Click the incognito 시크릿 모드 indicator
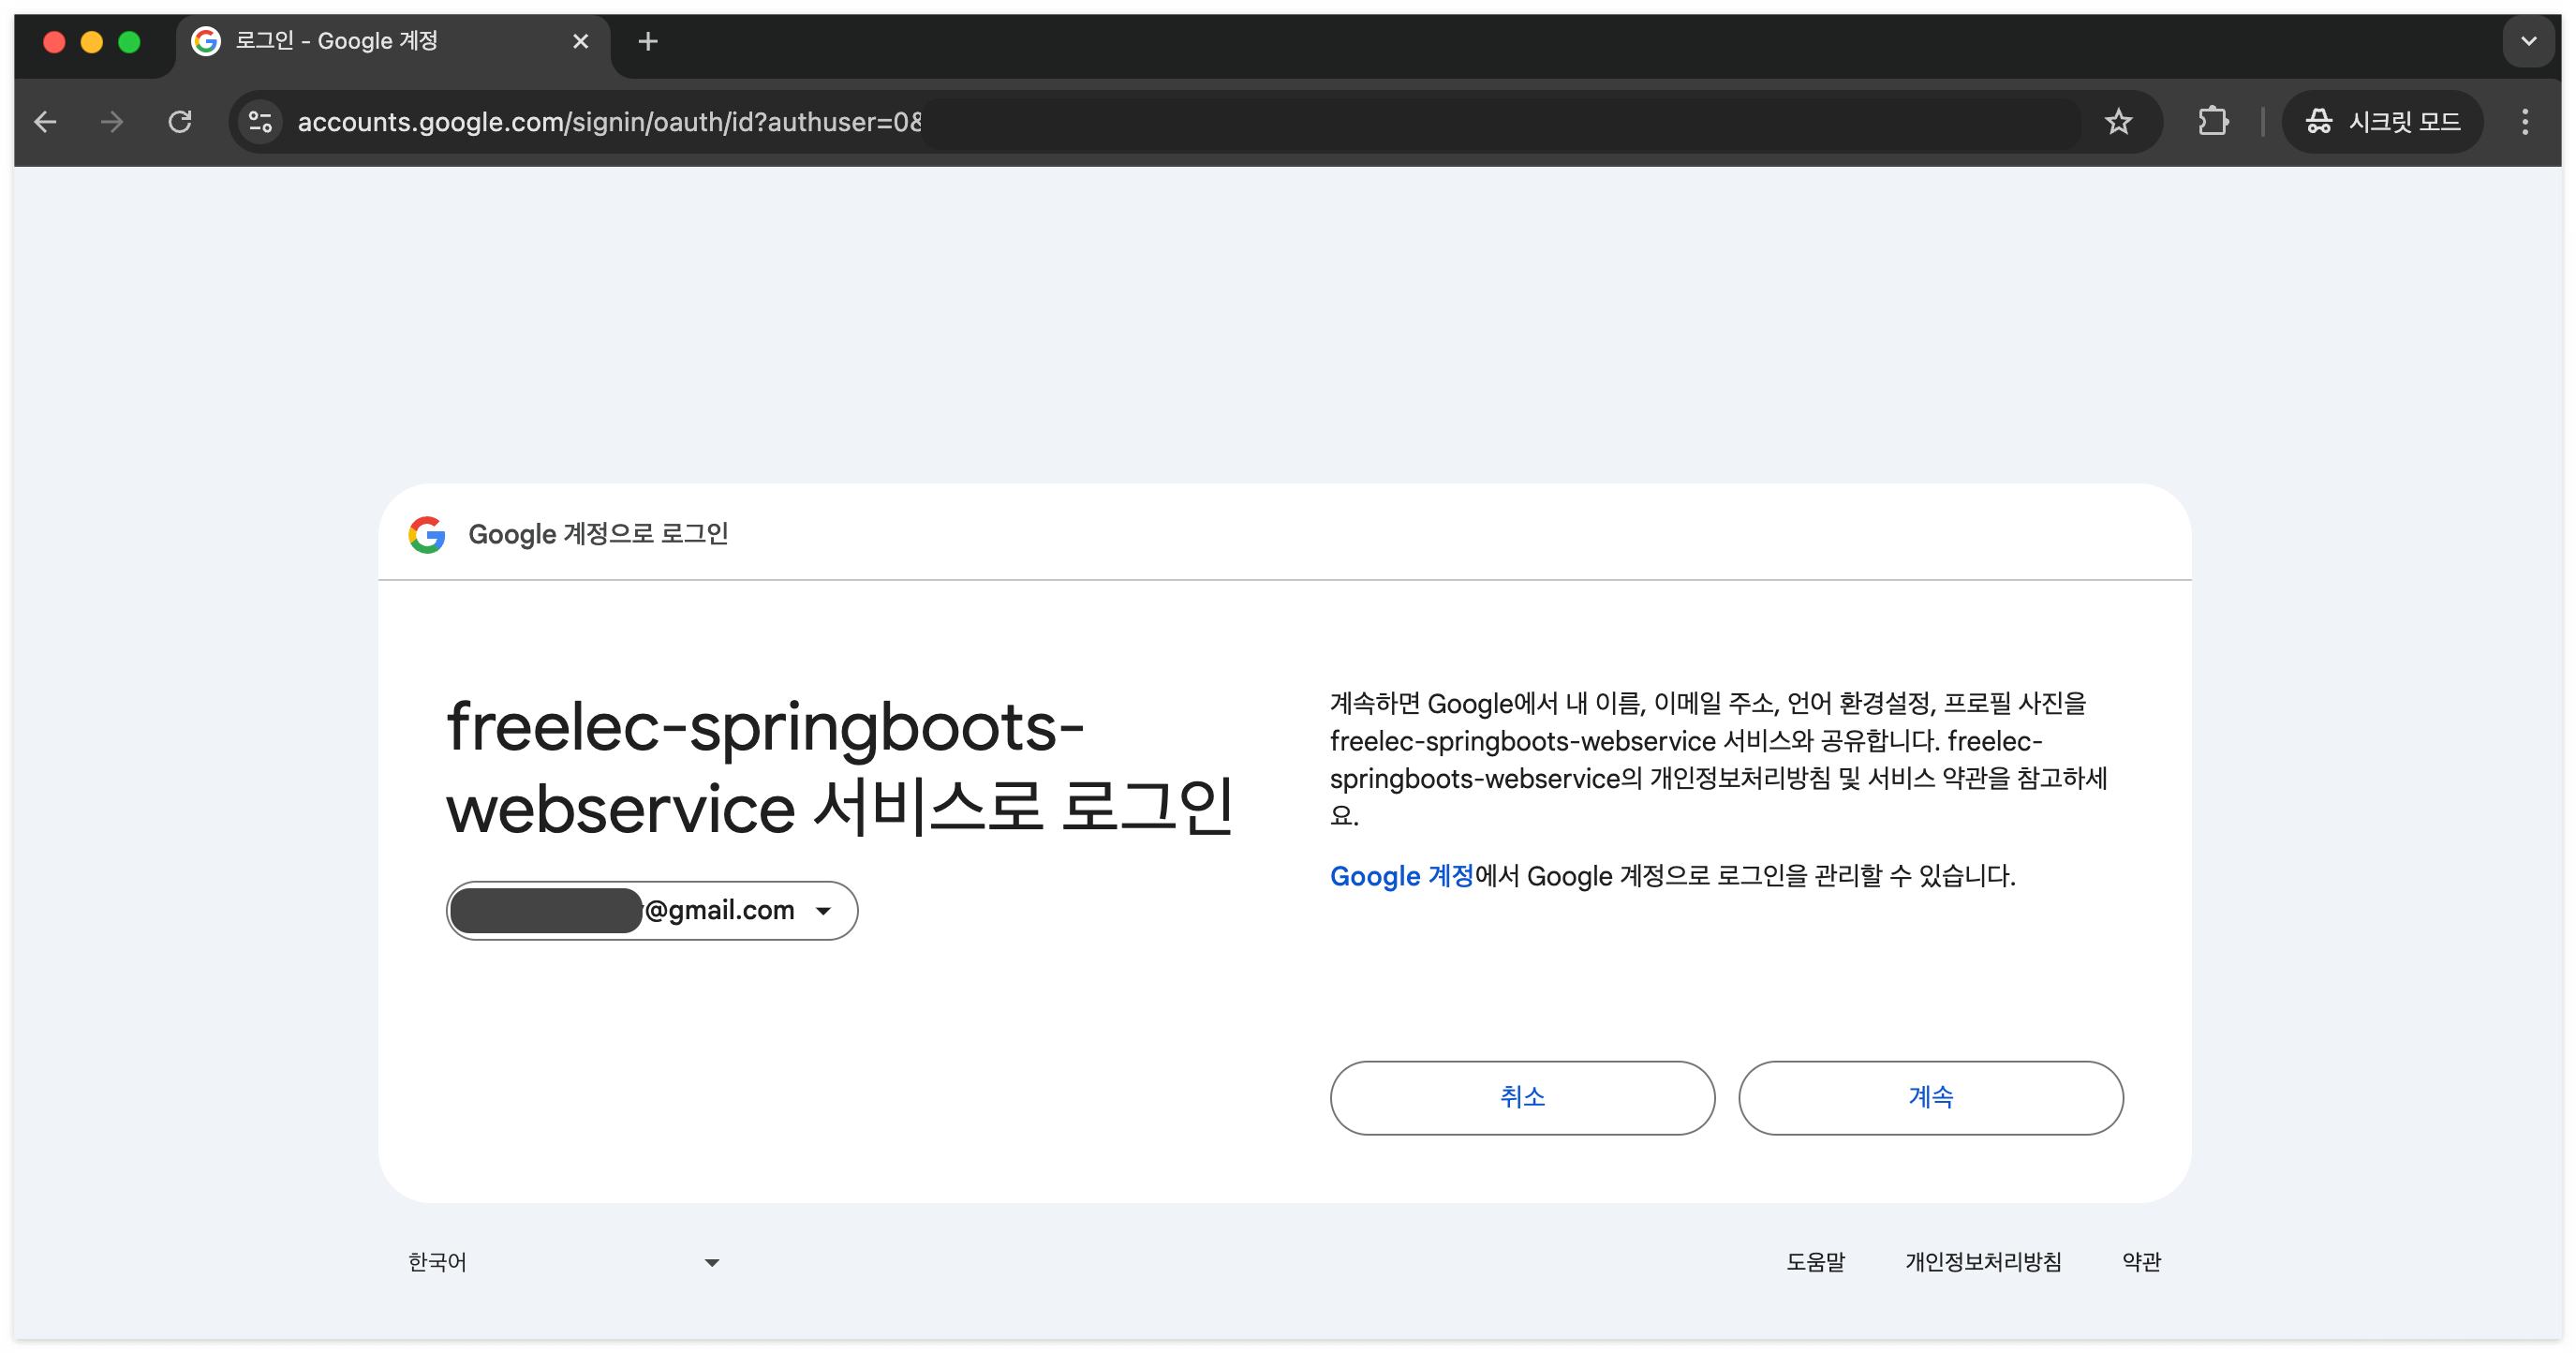Screen dimensions: 2576x1353 pos(2382,122)
